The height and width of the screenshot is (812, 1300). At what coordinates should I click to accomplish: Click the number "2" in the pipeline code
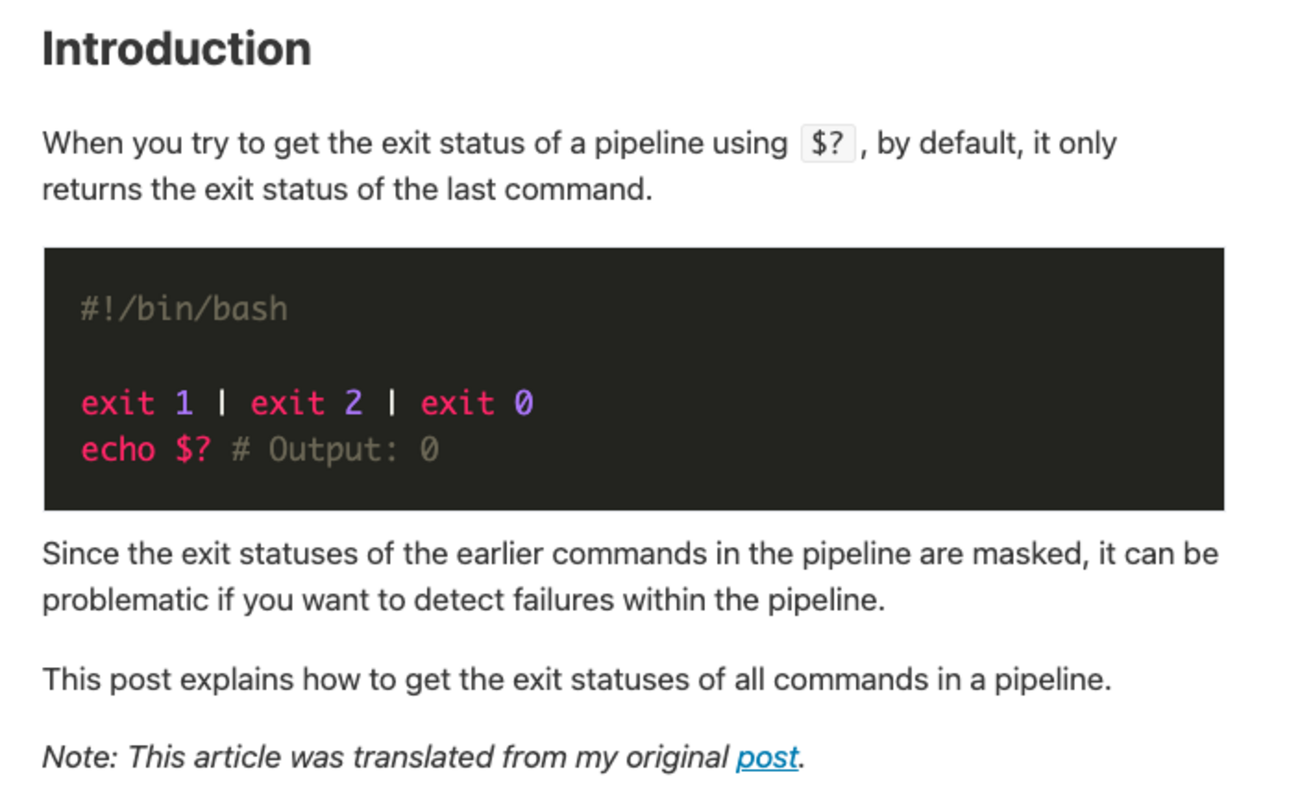353,403
